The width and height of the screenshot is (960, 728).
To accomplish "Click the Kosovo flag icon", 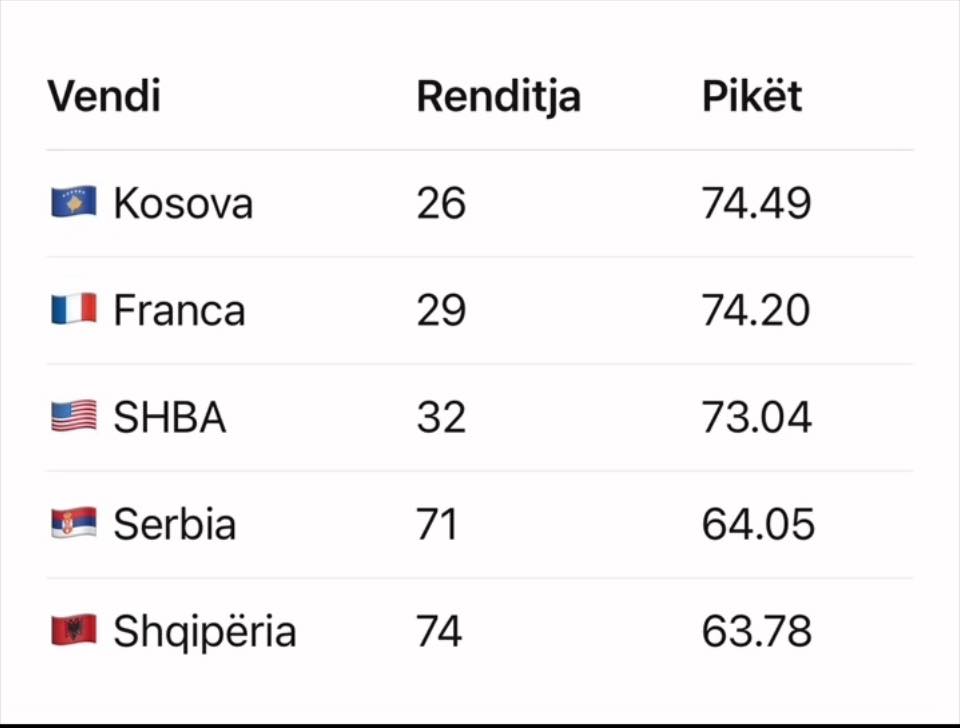I will point(74,203).
